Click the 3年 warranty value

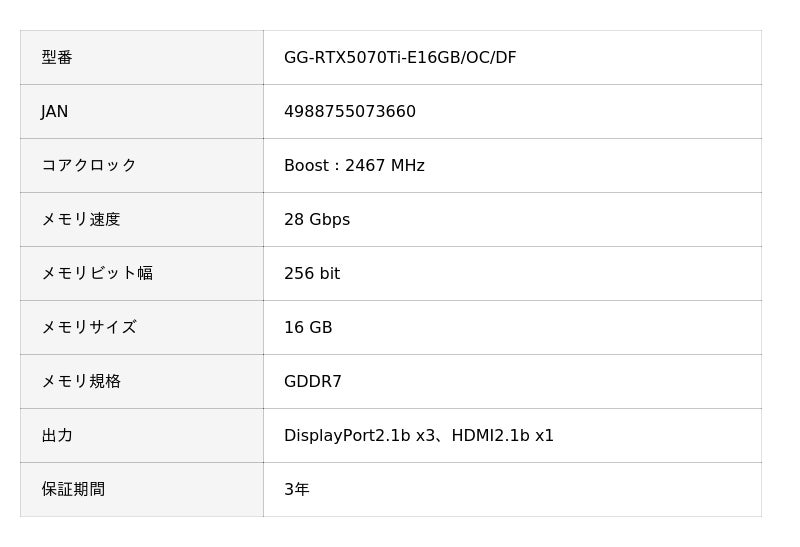point(297,490)
